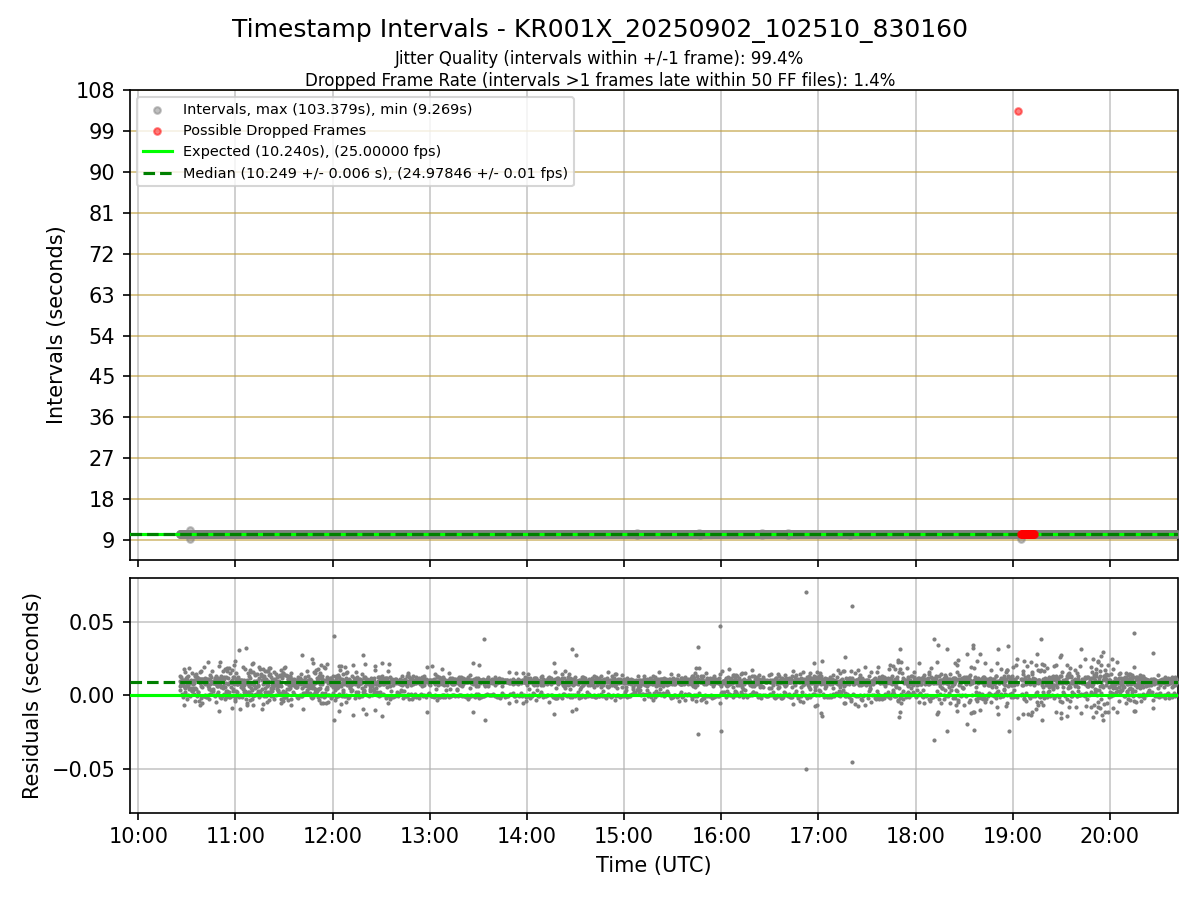Click the 18:00 time tick label
Viewport: 1200px width, 900px height.
coord(915,836)
